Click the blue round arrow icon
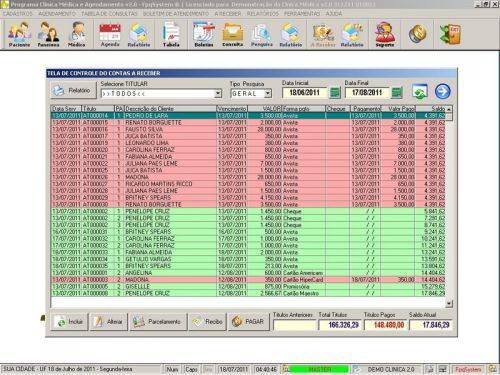This screenshot has width=500, height=375. pyautogui.click(x=443, y=91)
